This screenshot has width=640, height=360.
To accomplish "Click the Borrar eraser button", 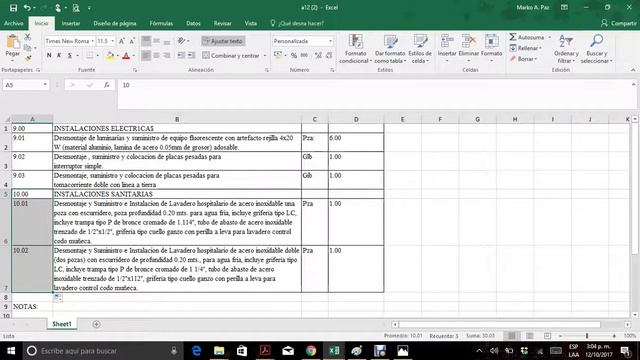I will 524,59.
